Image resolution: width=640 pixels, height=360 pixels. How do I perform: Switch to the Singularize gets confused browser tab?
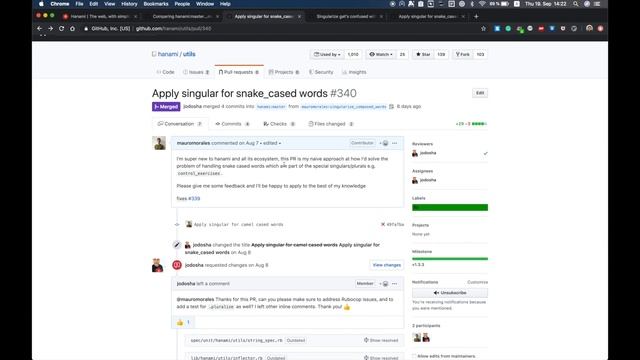pyautogui.click(x=345, y=16)
